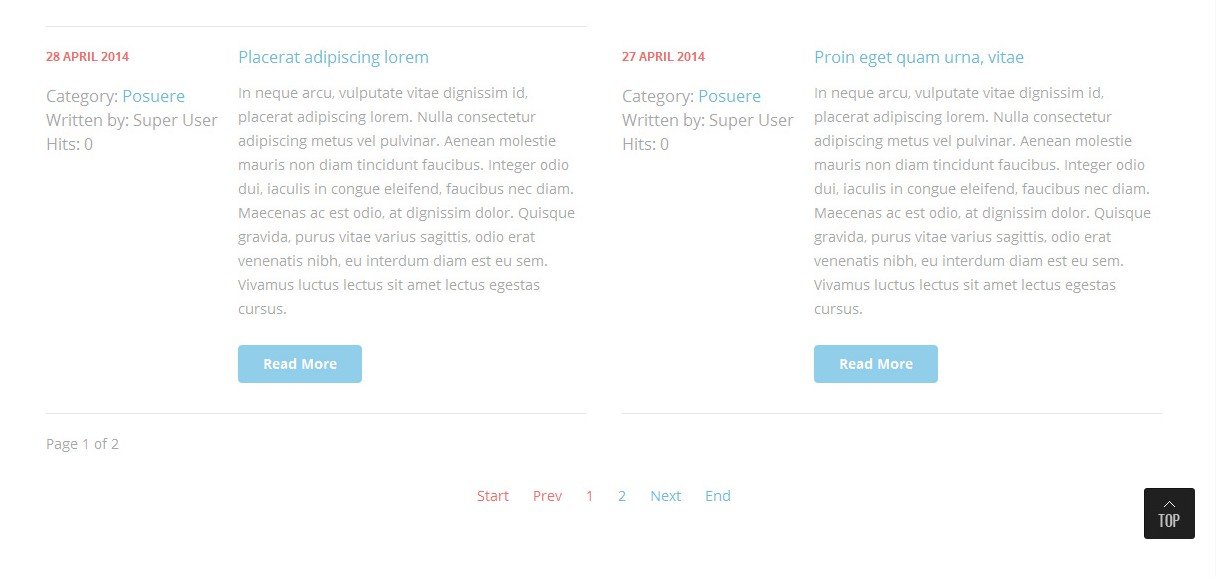Go to the Start pagination link
This screenshot has height=577, width=1216.
pyautogui.click(x=493, y=496)
